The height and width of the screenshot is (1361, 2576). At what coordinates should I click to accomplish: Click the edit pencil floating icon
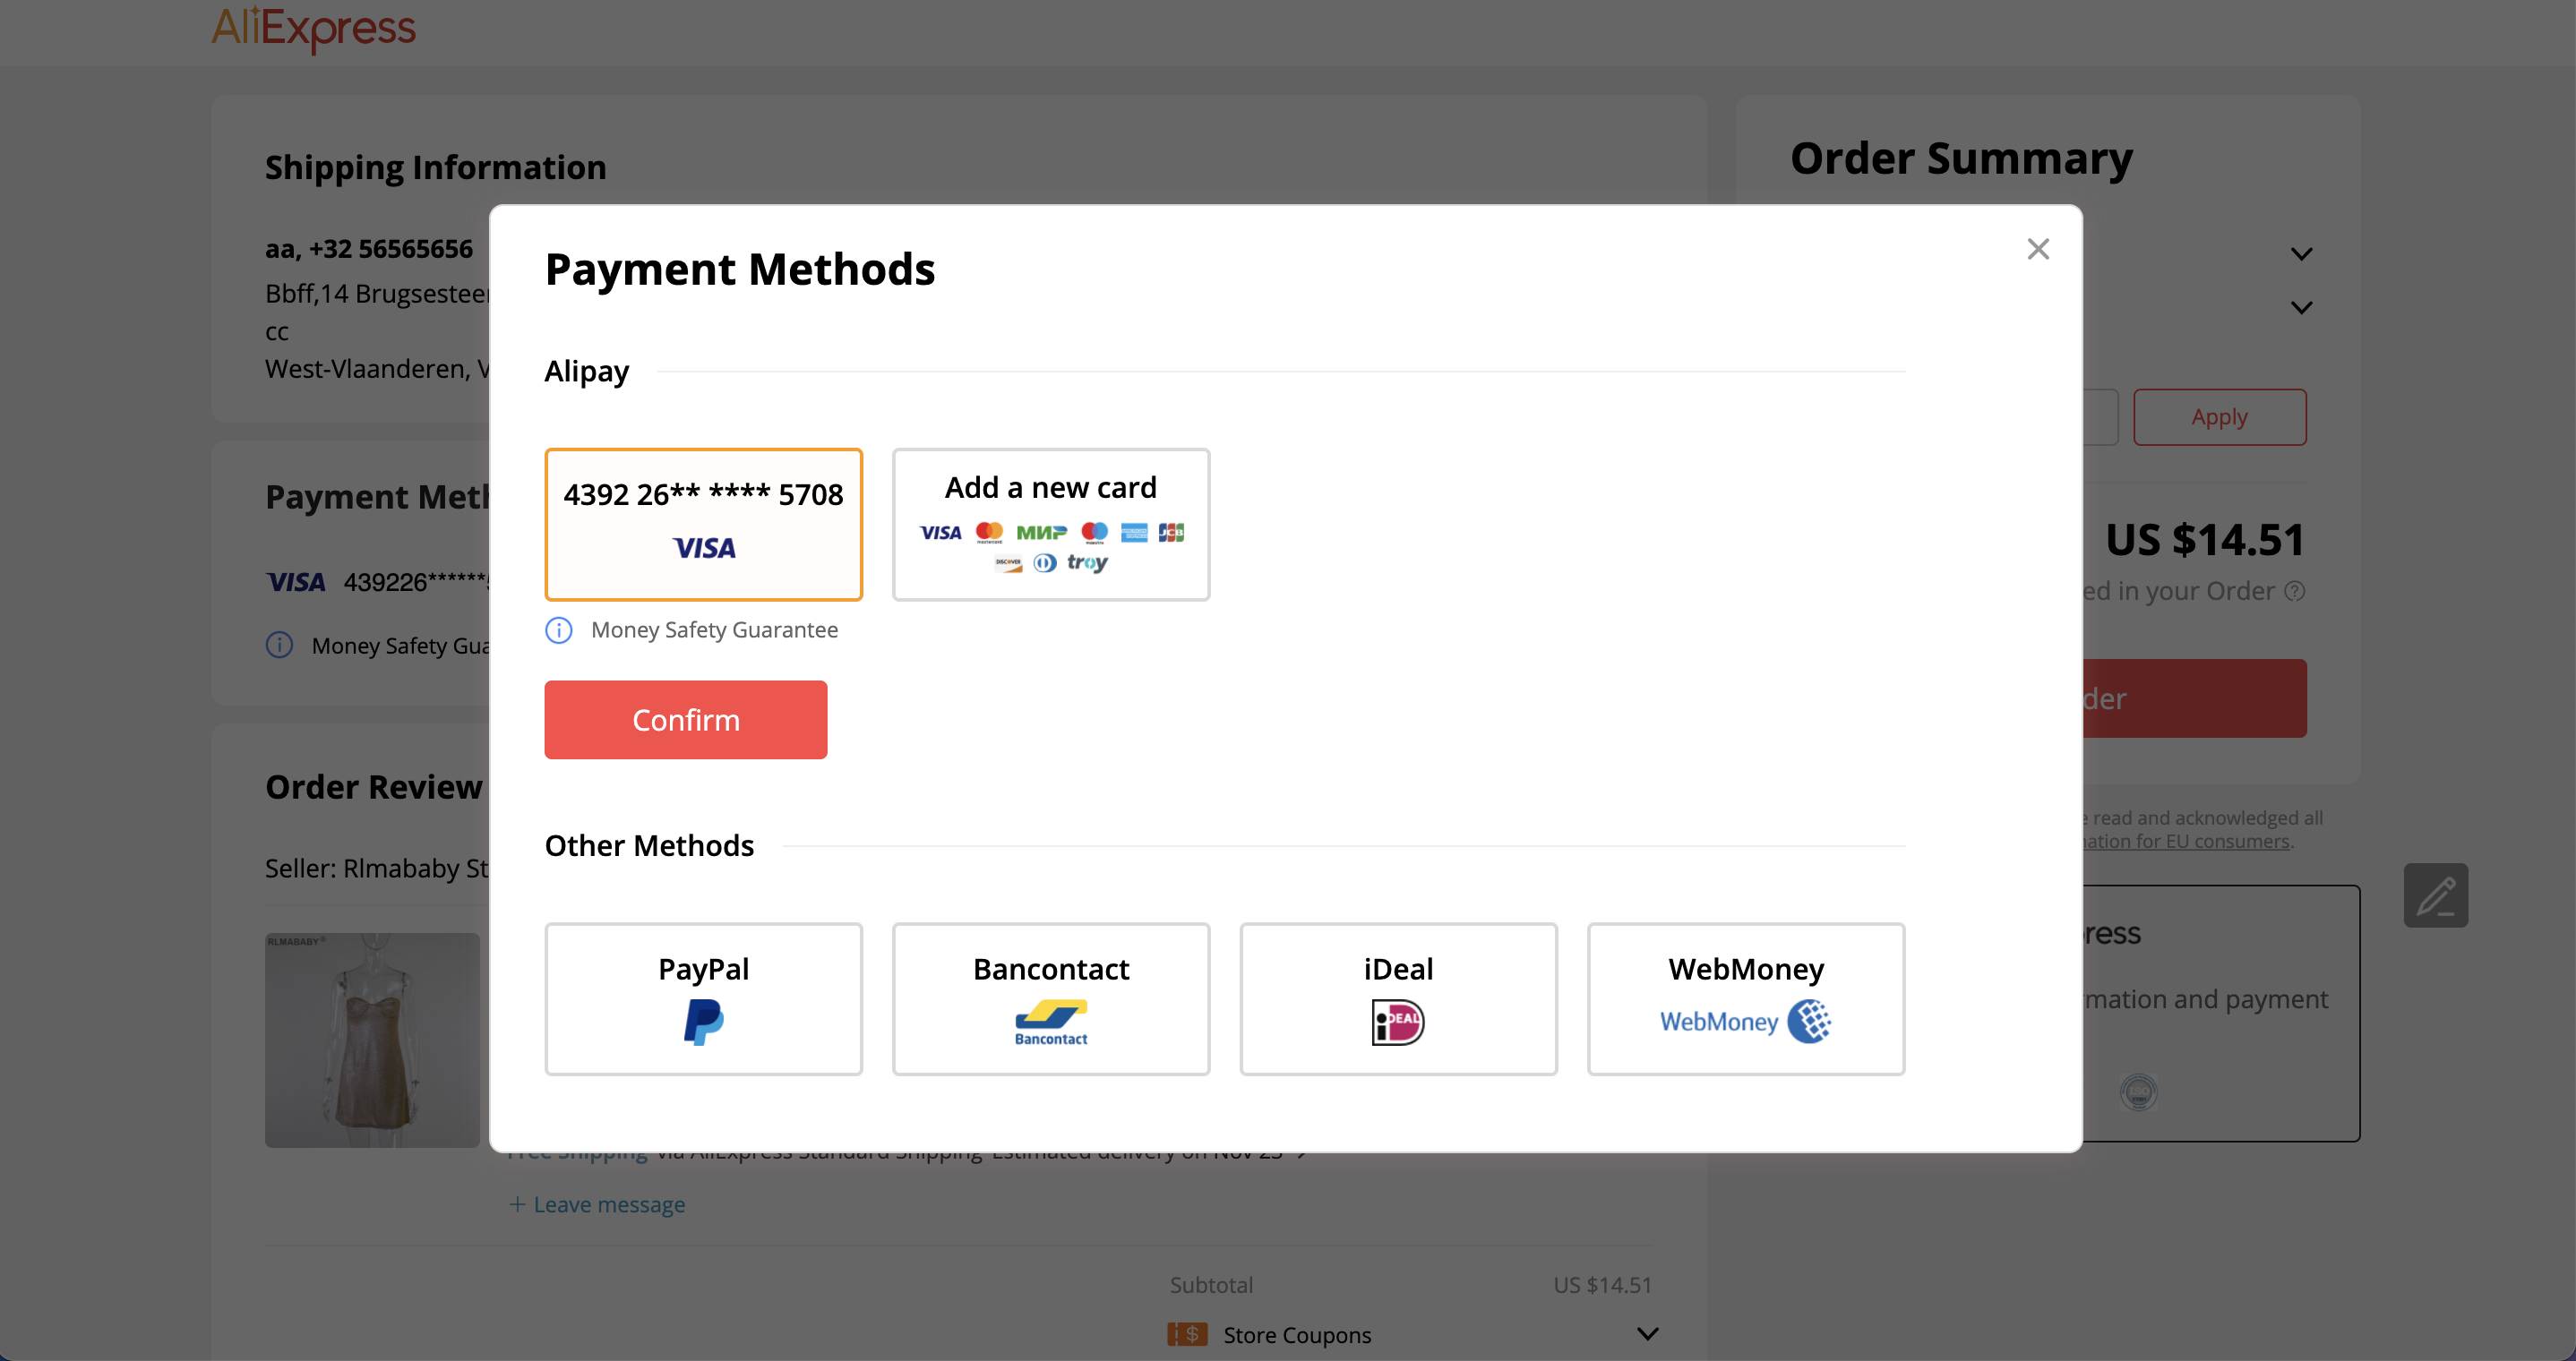click(x=2435, y=895)
